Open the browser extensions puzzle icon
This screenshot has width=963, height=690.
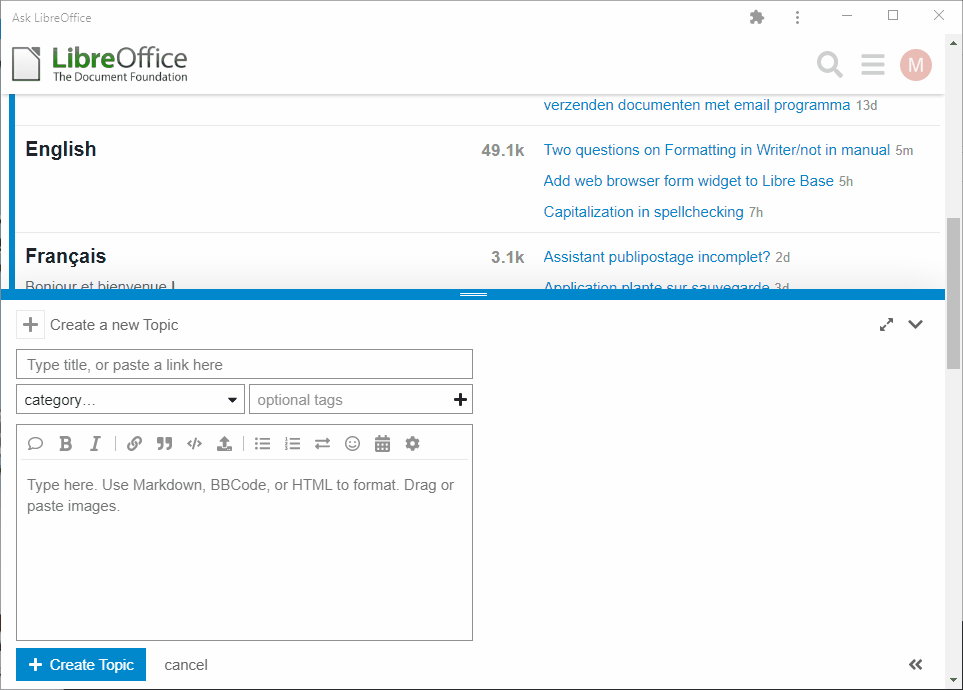click(x=757, y=17)
